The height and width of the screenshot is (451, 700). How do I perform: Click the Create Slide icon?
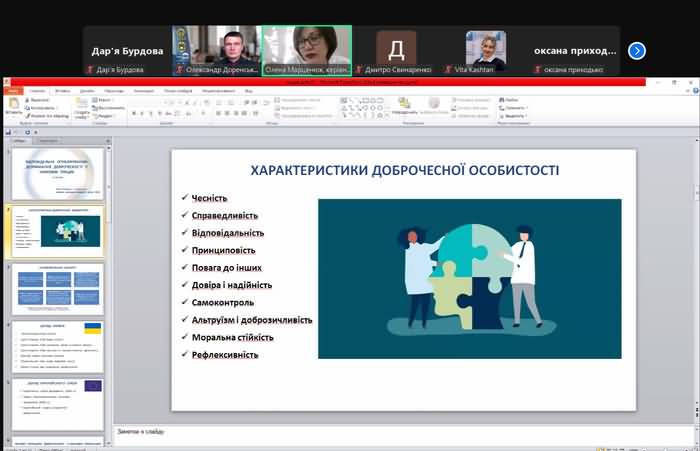pos(82,106)
